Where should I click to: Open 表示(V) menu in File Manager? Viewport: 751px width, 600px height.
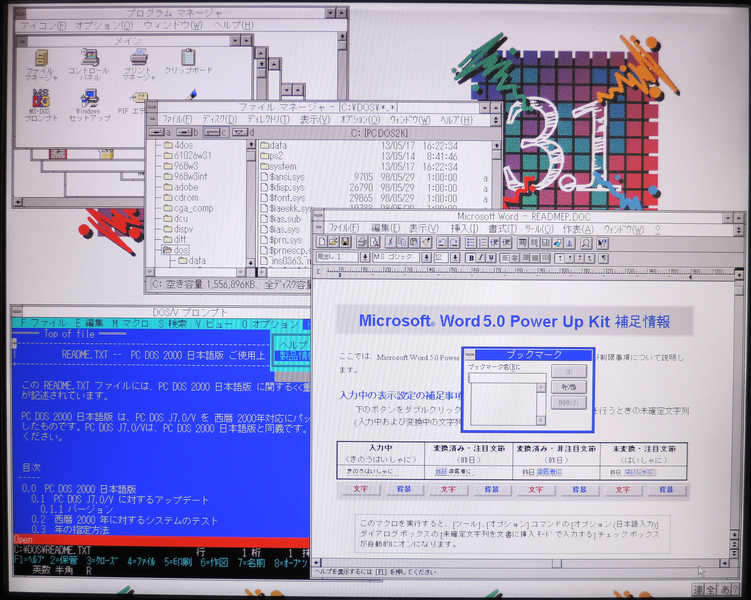315,119
